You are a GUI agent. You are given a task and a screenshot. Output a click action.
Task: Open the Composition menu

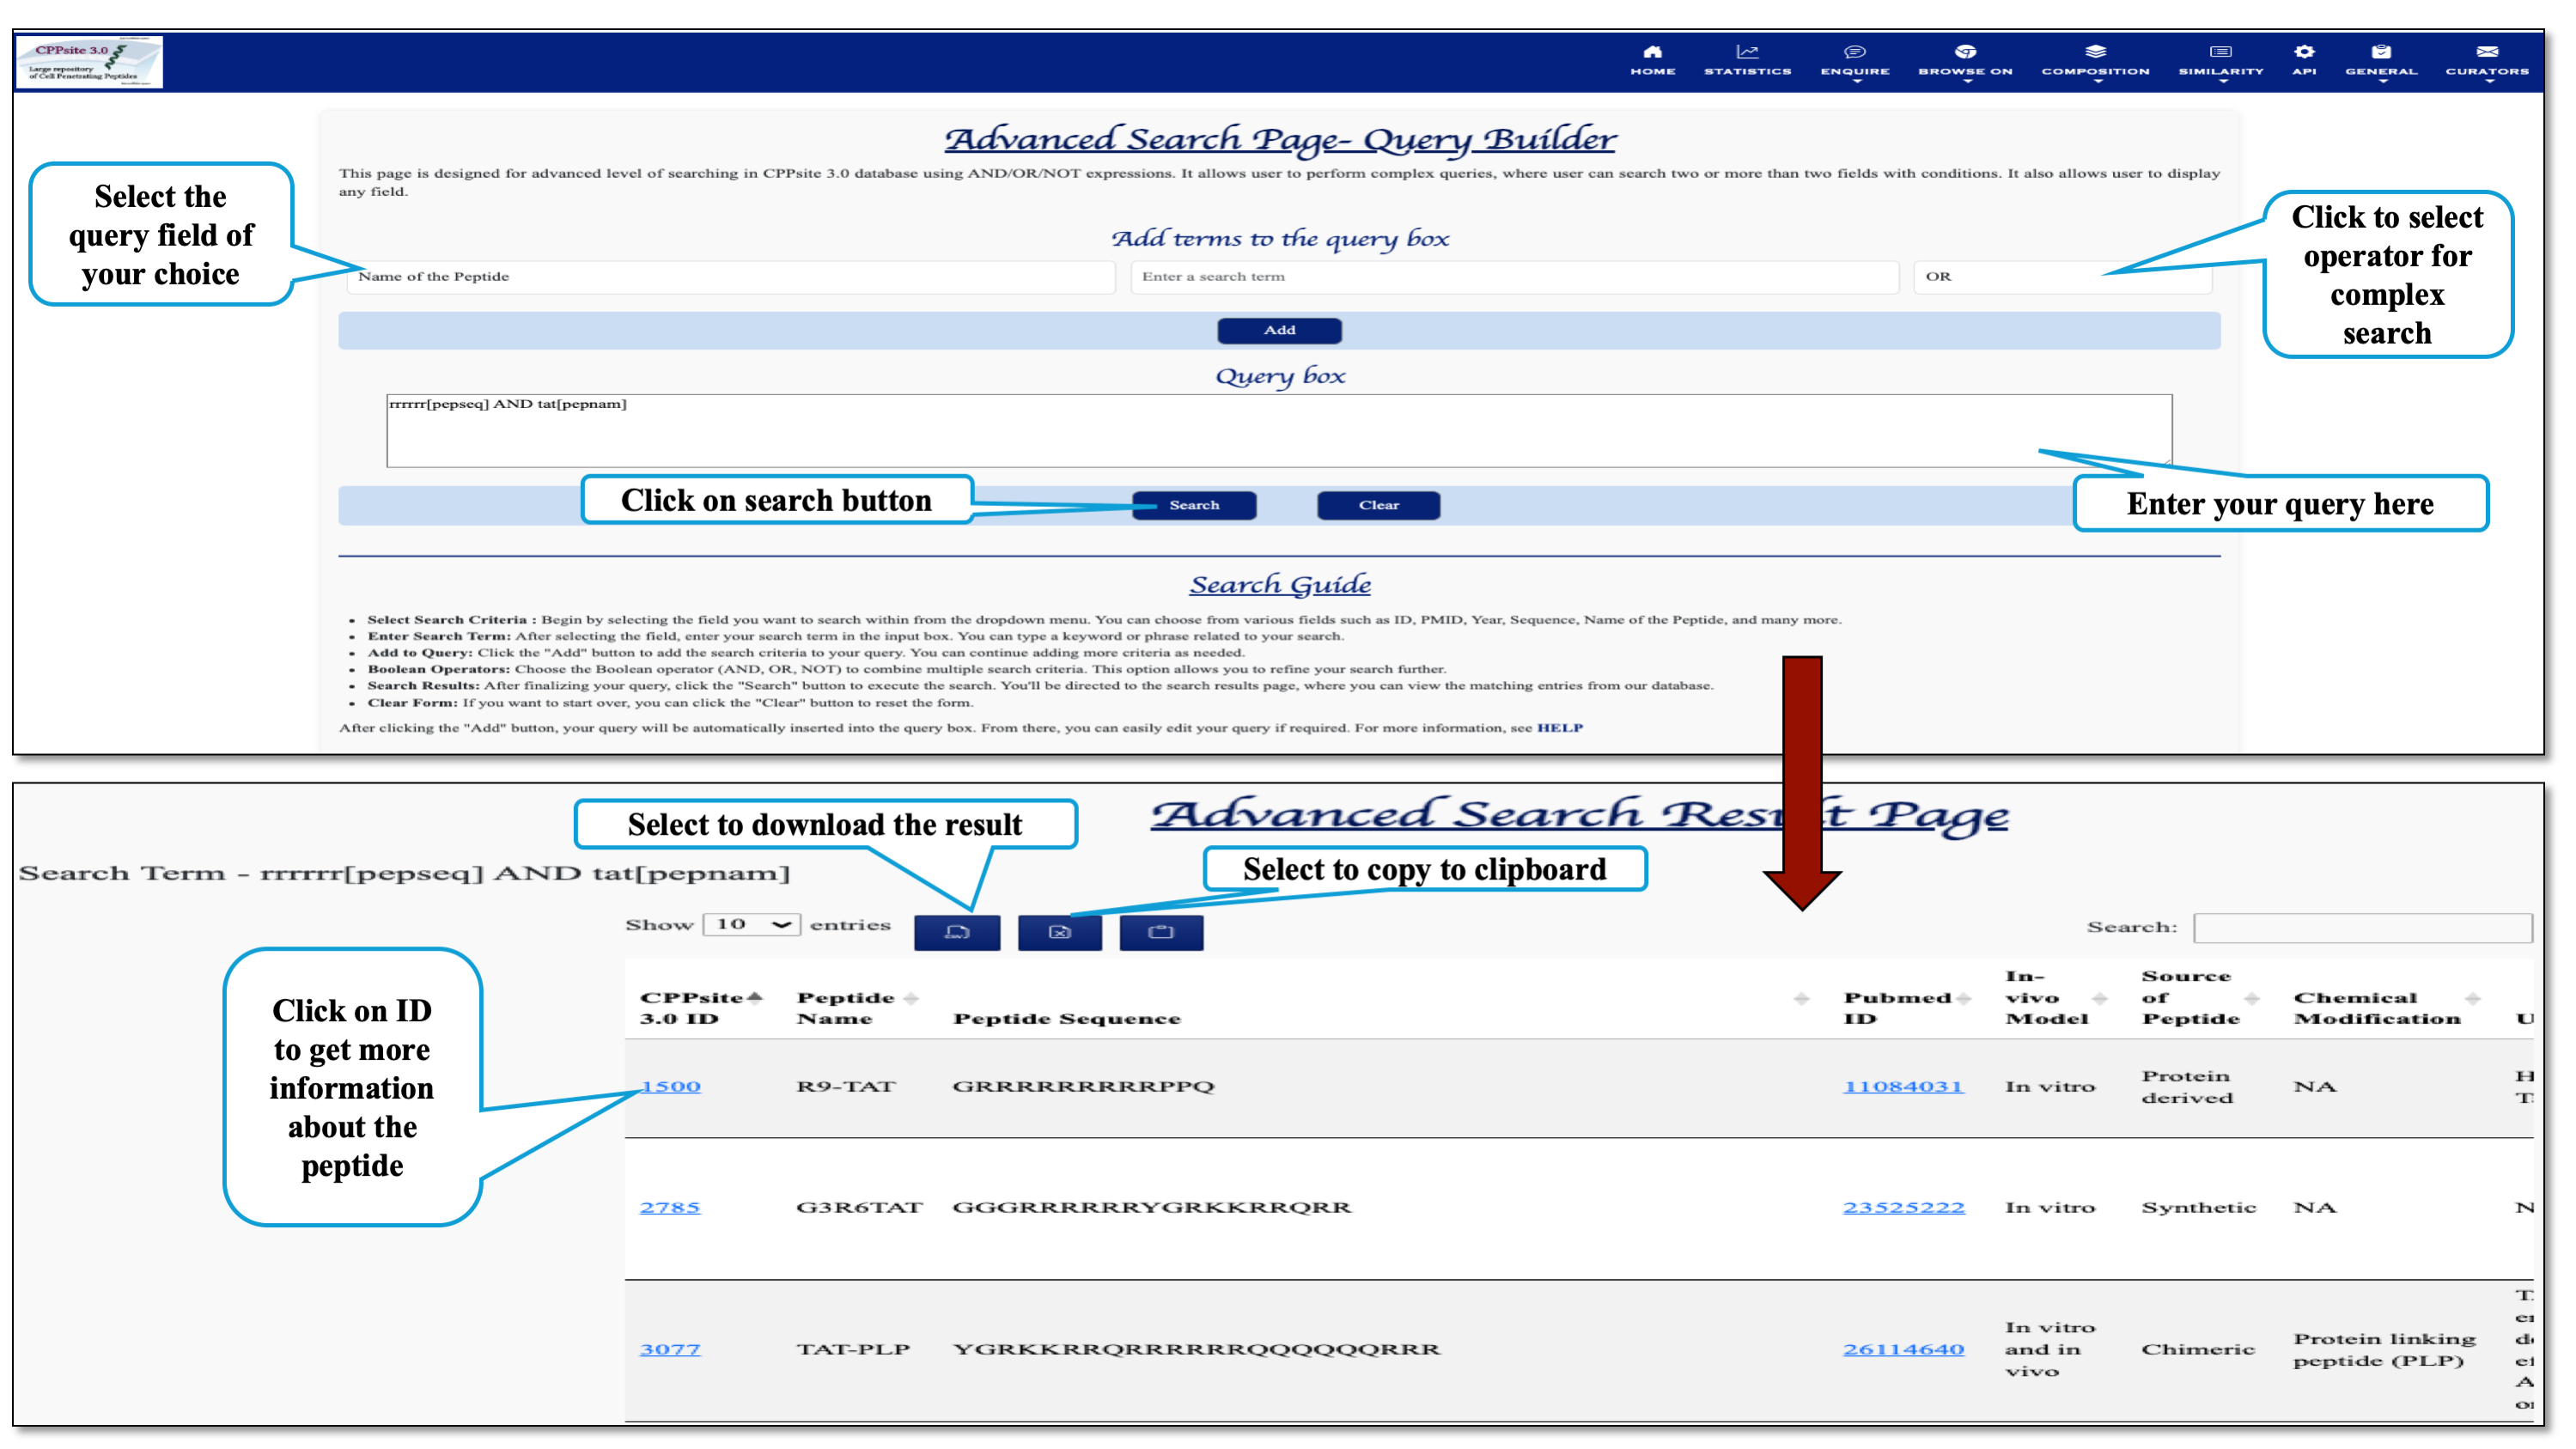coord(2094,60)
